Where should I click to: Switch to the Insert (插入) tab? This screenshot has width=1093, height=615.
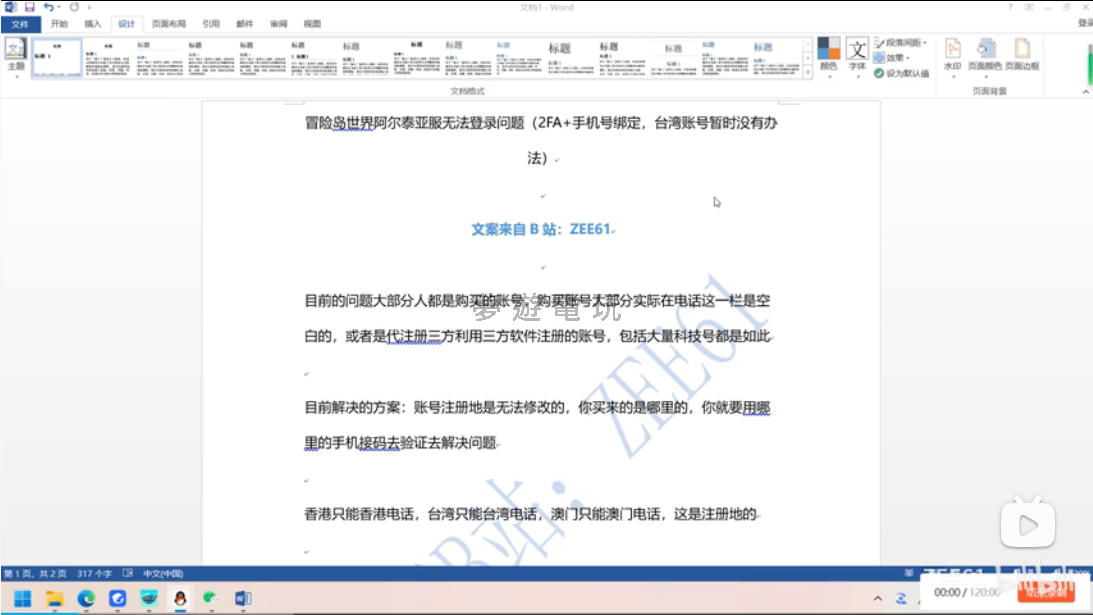(93, 24)
